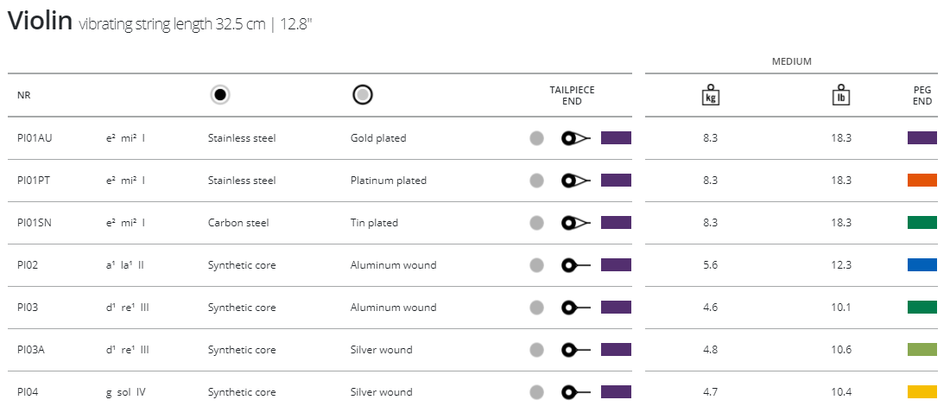Click the MEDIUM tension header
Screen dimensions: 950x419
click(791, 62)
